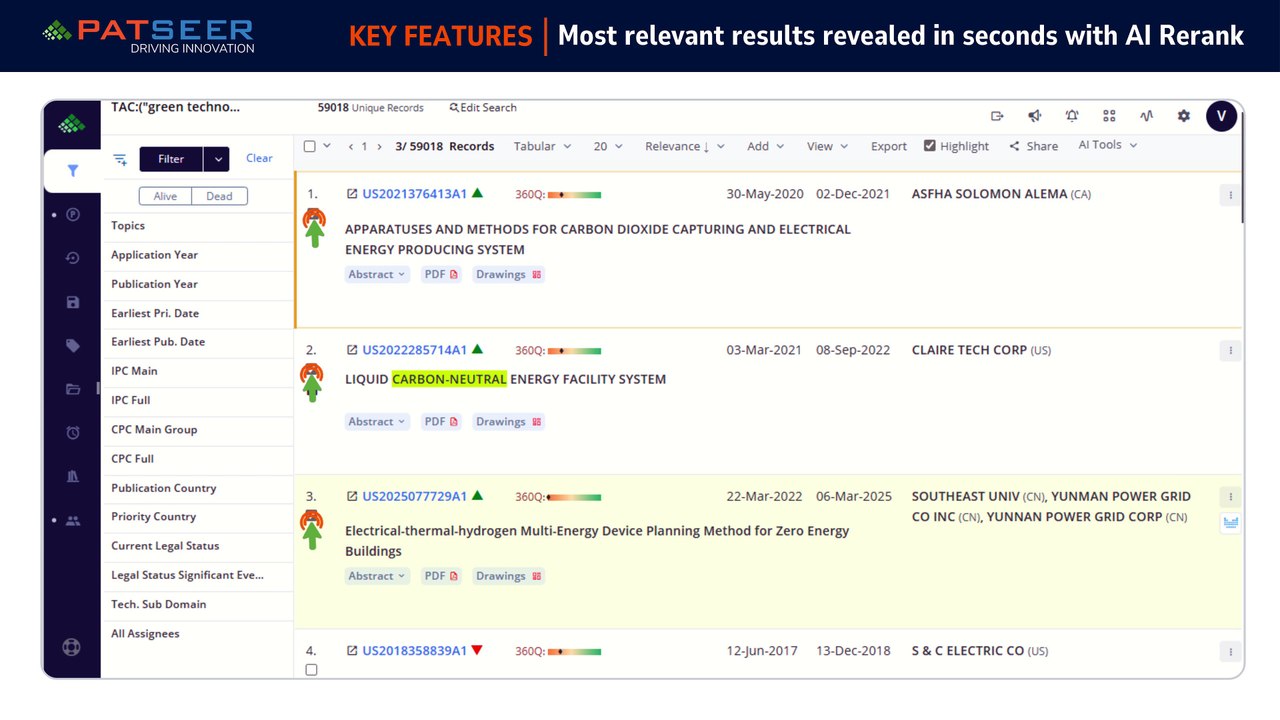Open the notification bell icon
1280x720 pixels.
(1072, 116)
